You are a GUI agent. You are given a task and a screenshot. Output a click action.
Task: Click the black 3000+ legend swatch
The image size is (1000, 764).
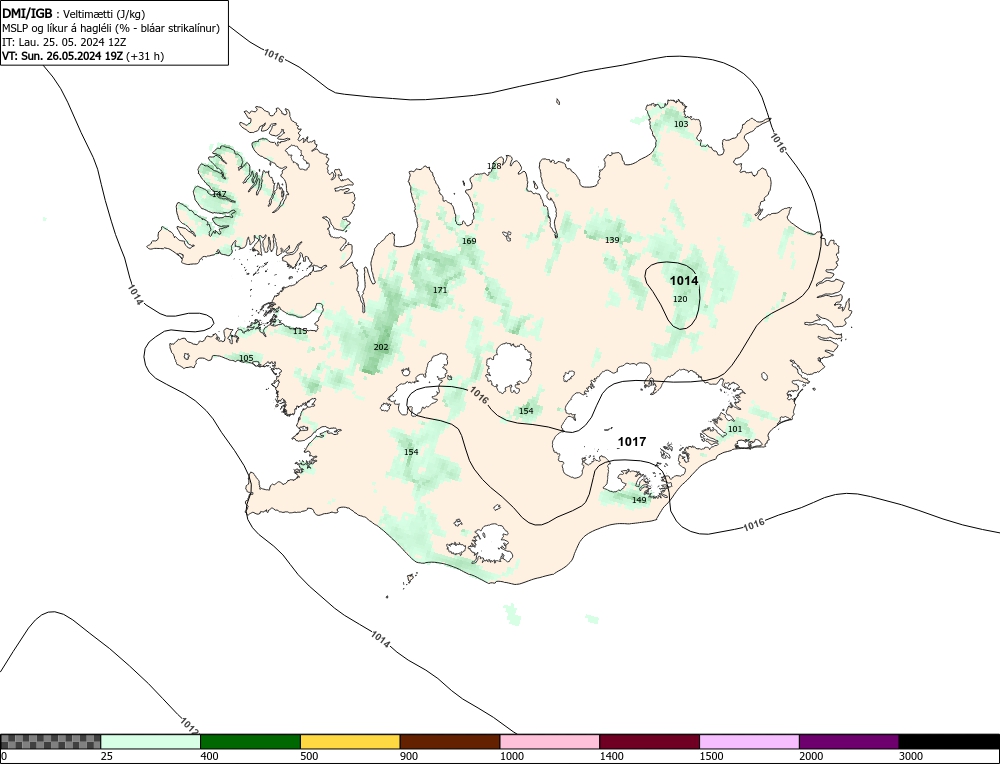(x=949, y=741)
